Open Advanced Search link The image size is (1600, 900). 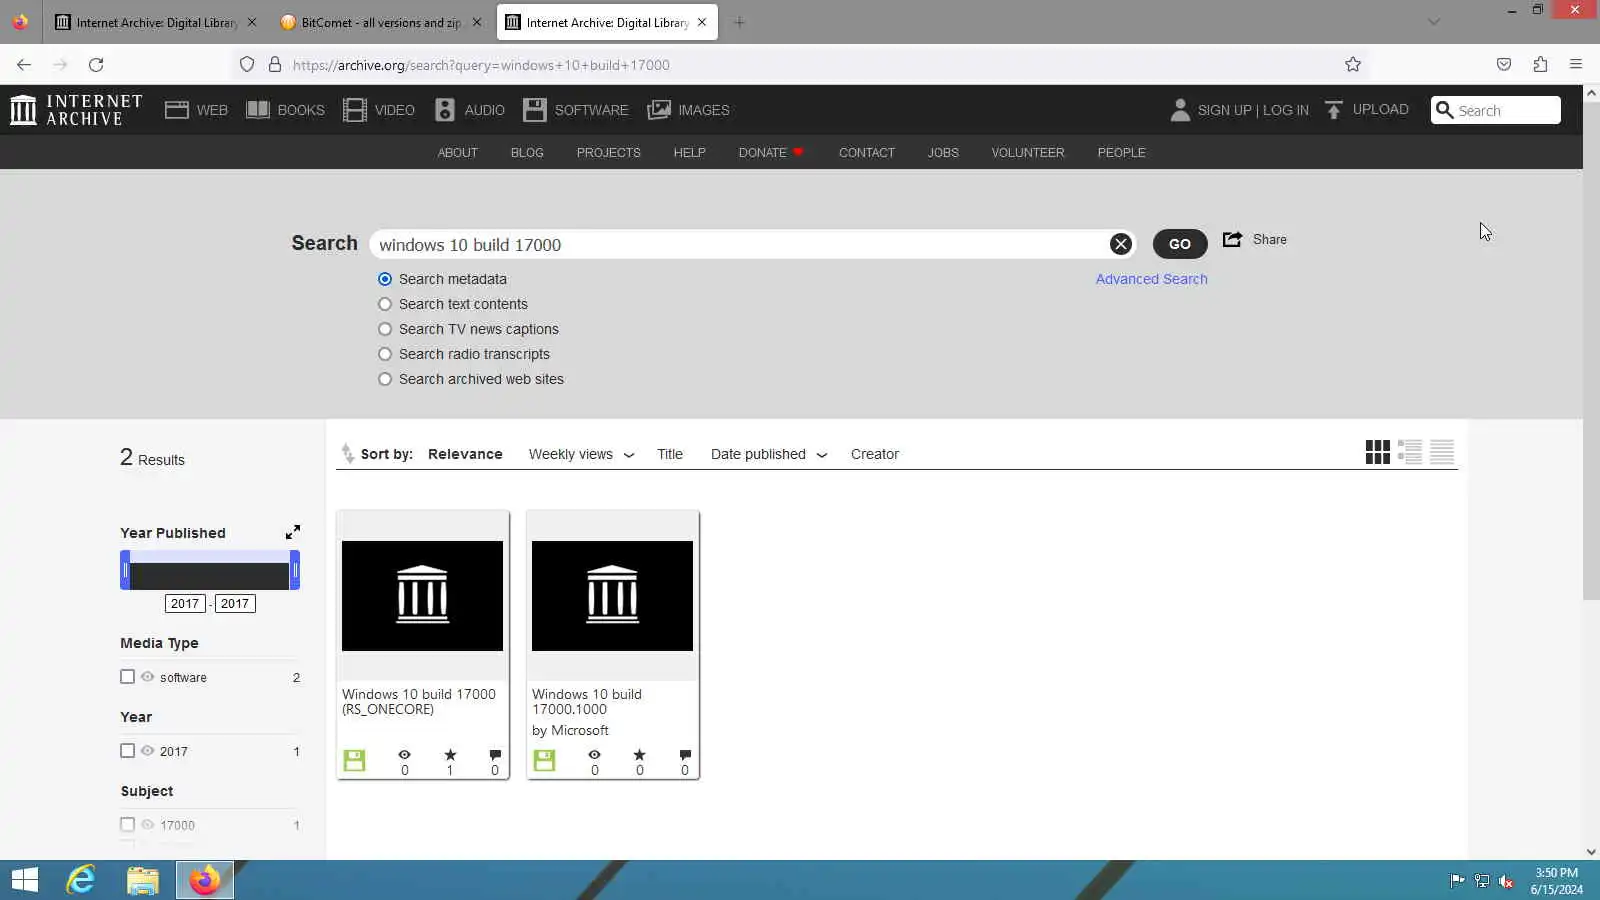(1152, 279)
